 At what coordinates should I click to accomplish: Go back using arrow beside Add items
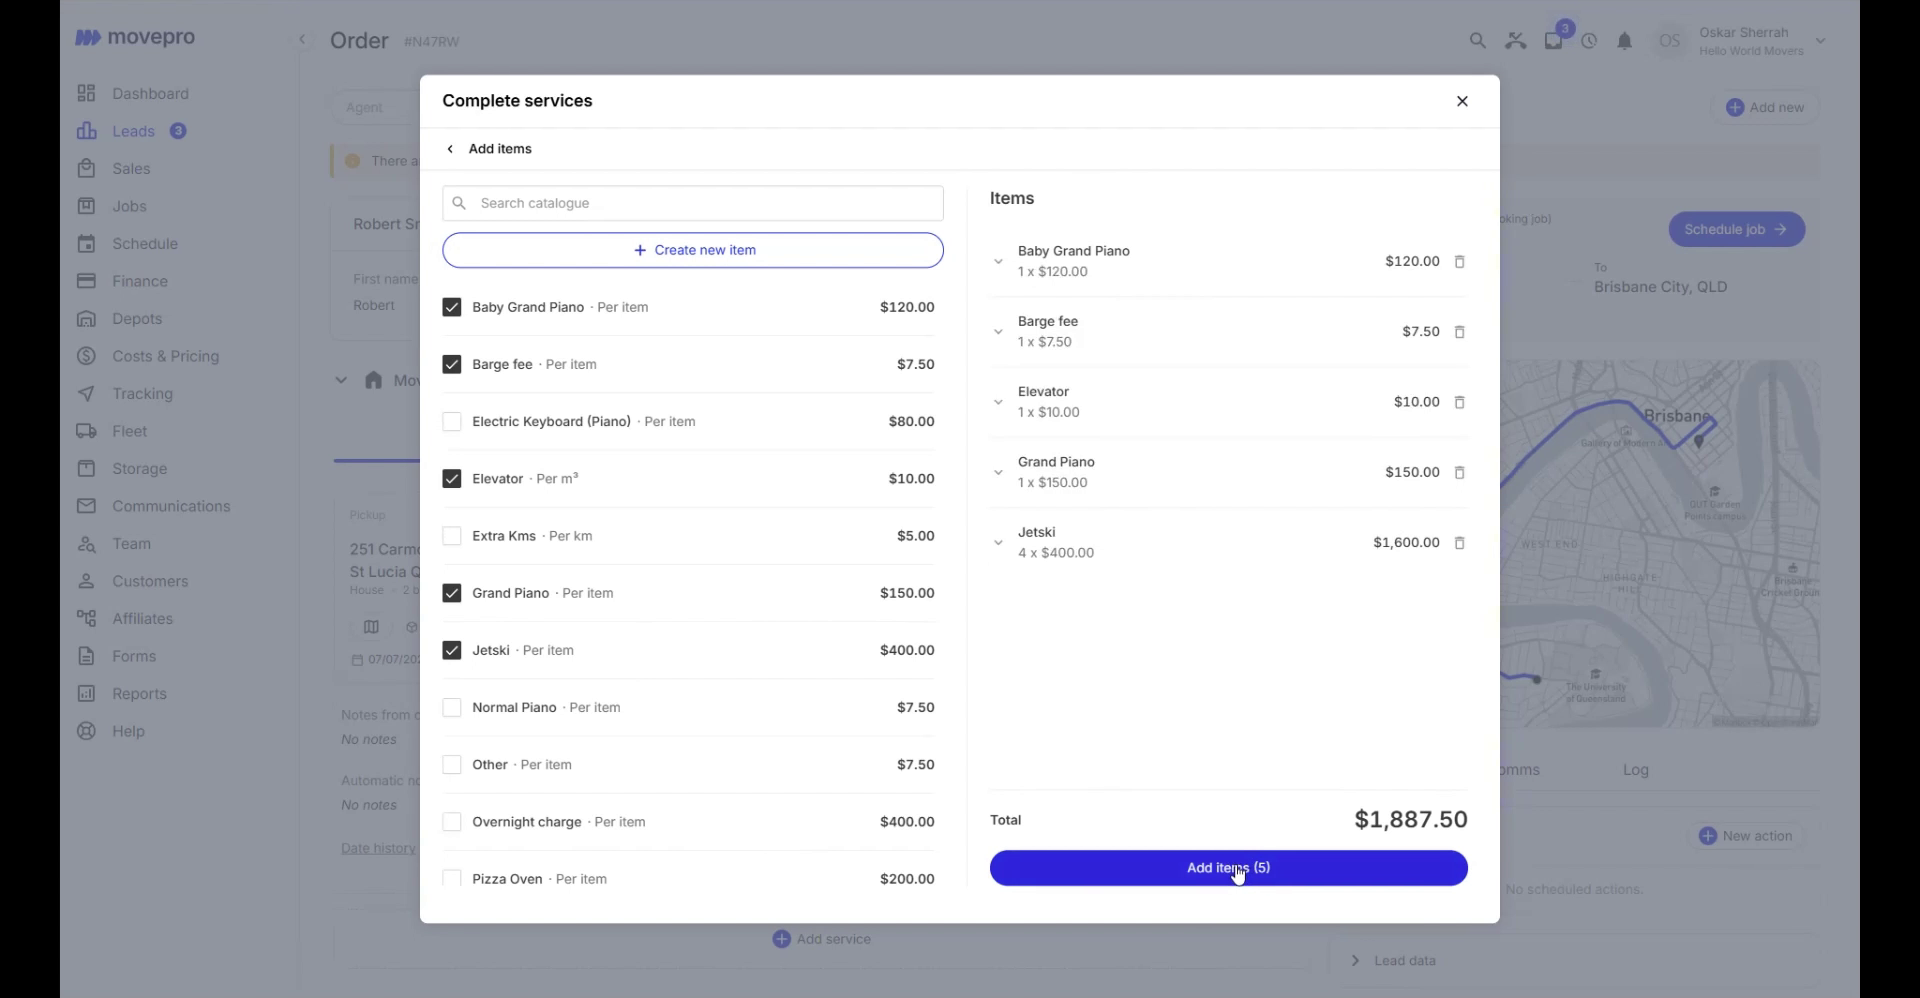tap(450, 149)
